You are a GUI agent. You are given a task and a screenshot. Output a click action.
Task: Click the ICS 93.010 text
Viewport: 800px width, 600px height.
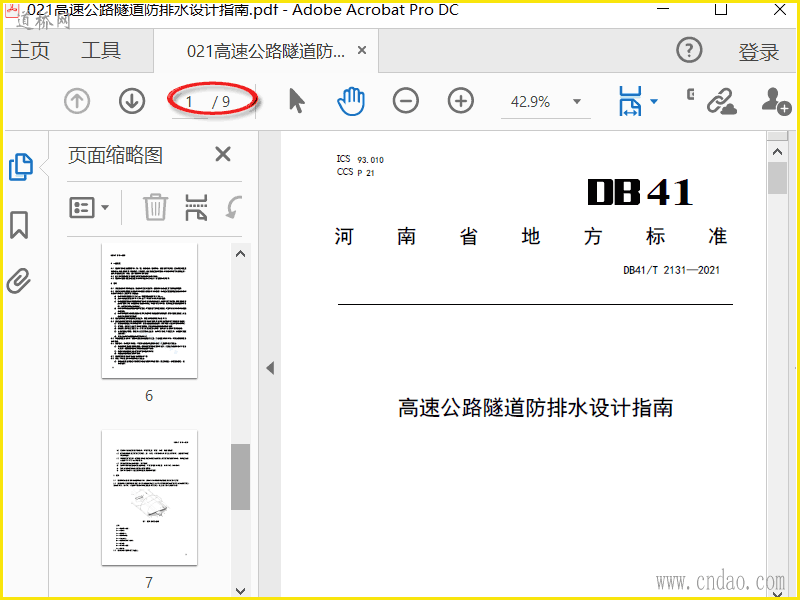(x=360, y=159)
